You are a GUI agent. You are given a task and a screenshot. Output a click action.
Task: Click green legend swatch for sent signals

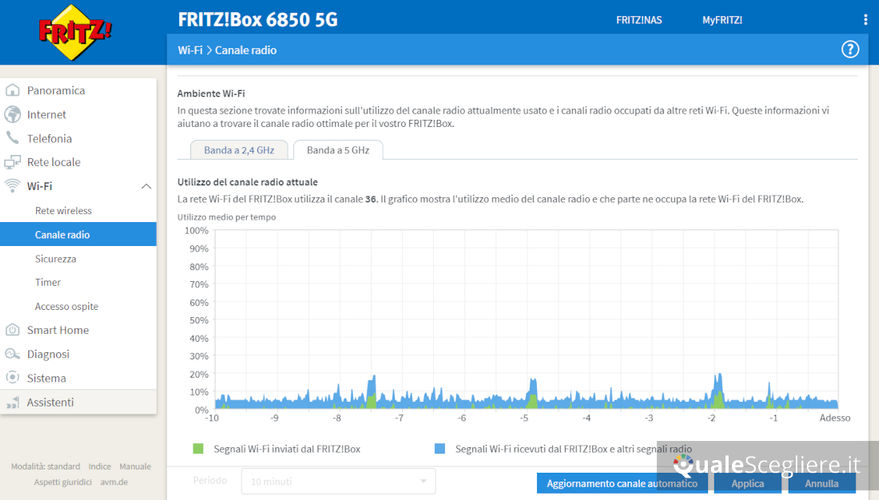(x=198, y=449)
